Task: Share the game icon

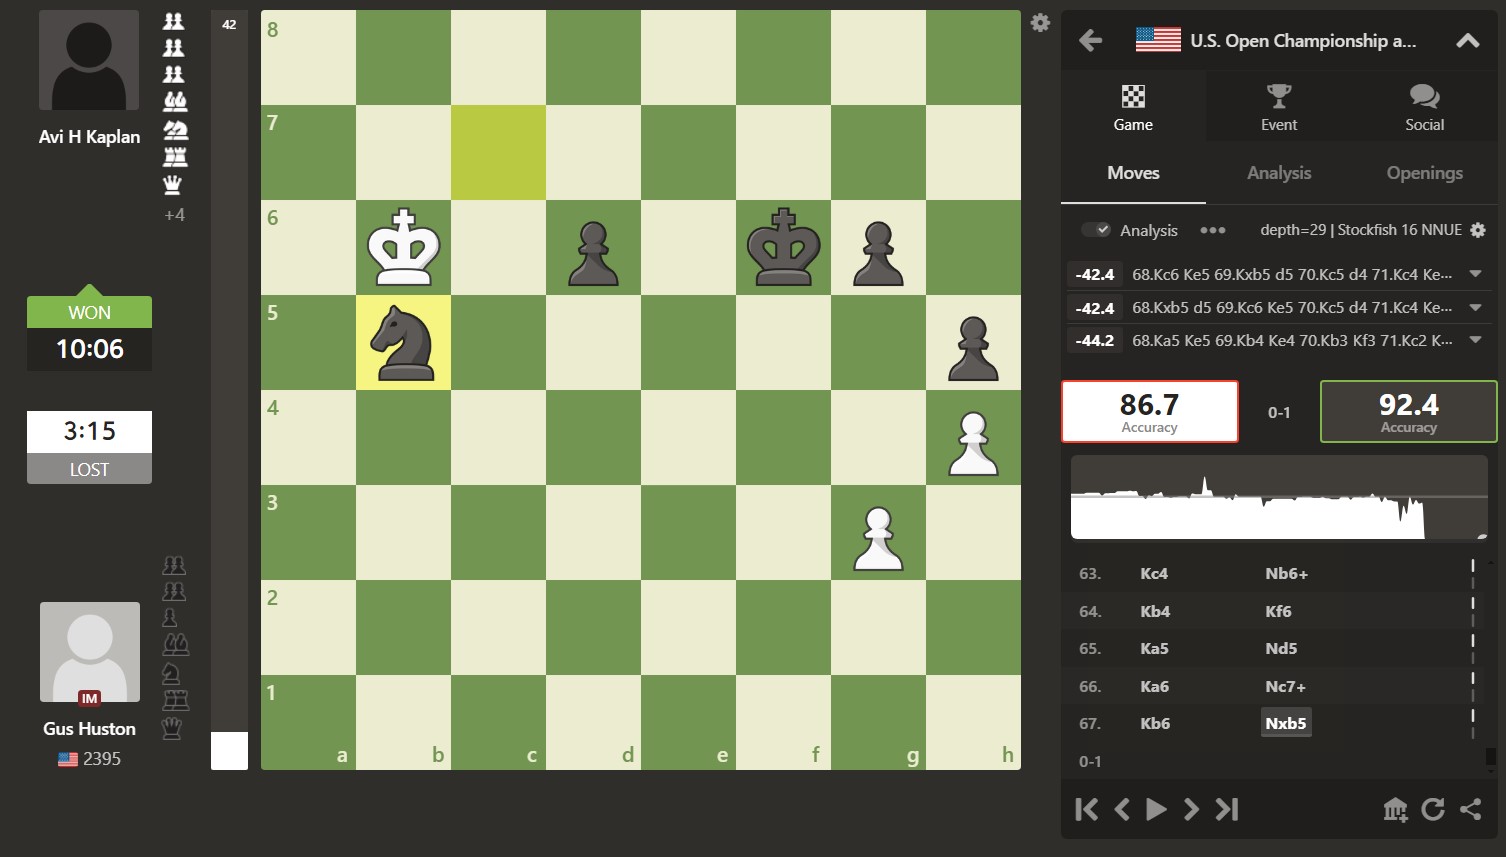Action: pos(1470,809)
